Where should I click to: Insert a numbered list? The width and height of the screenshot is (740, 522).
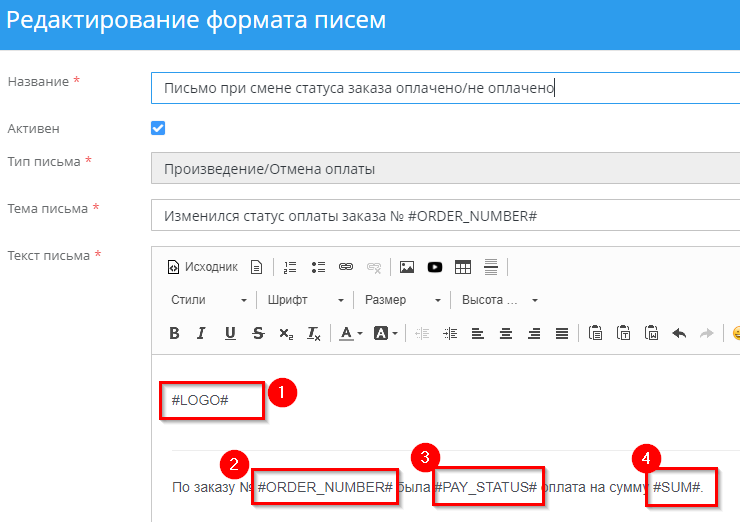click(x=291, y=267)
